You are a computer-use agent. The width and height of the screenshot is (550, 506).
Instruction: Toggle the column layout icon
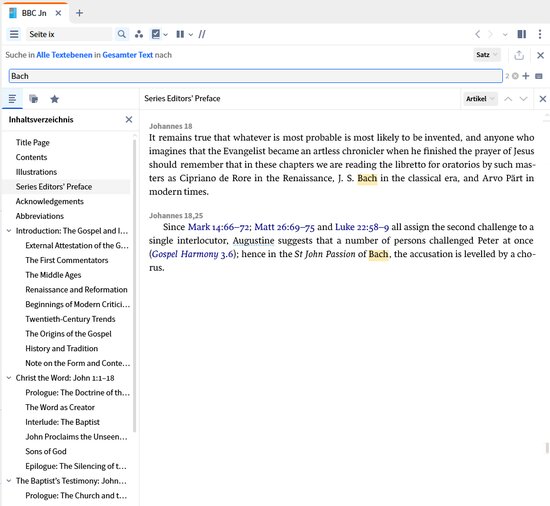pyautogui.click(x=180, y=34)
